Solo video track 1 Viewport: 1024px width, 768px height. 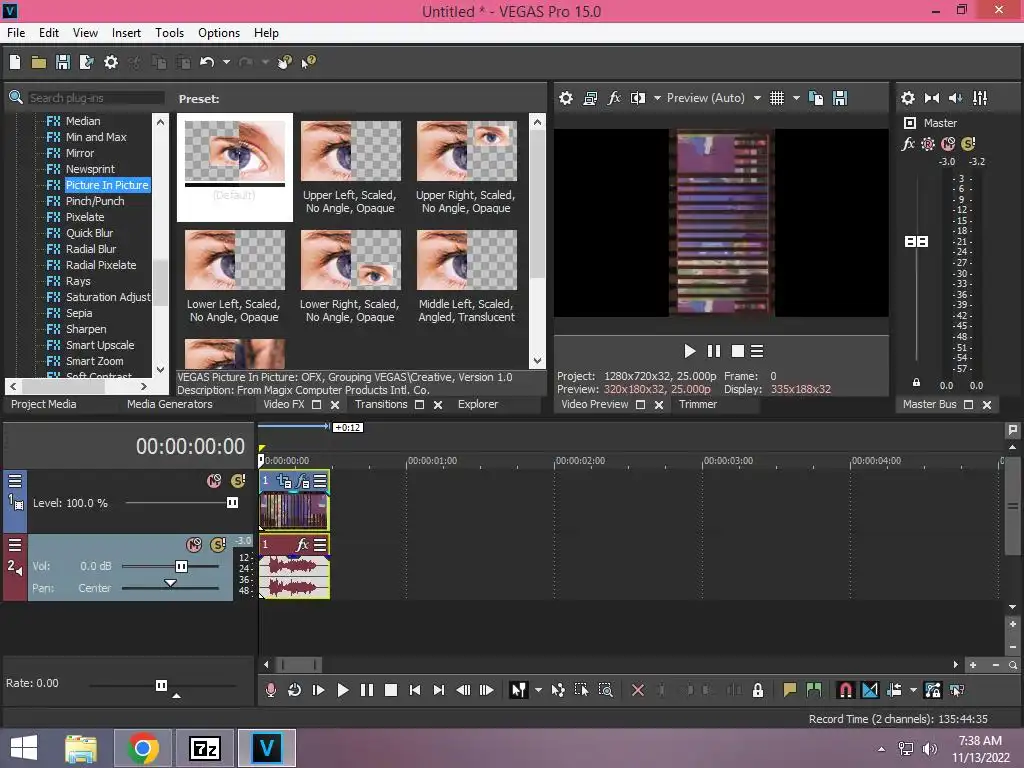coord(238,481)
